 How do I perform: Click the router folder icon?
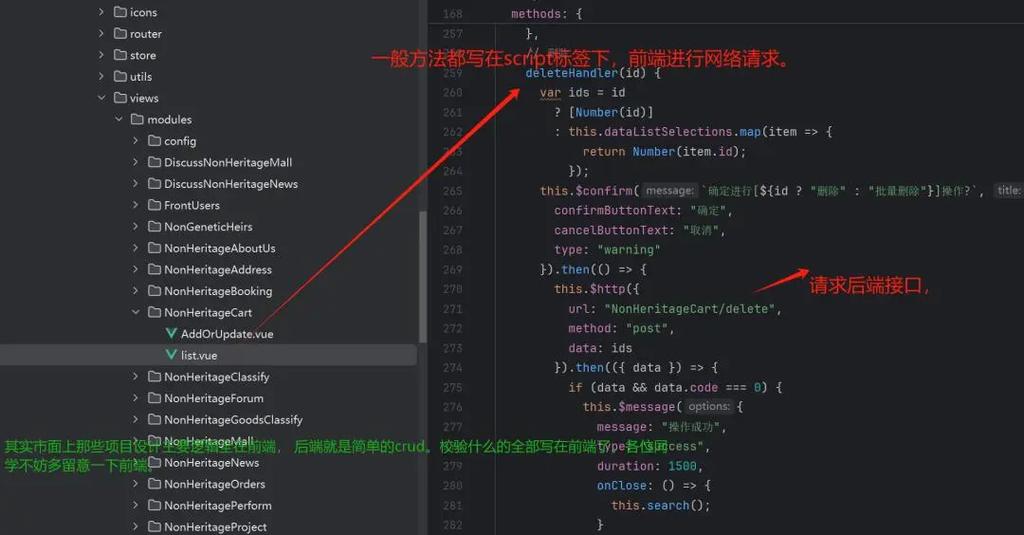point(120,33)
